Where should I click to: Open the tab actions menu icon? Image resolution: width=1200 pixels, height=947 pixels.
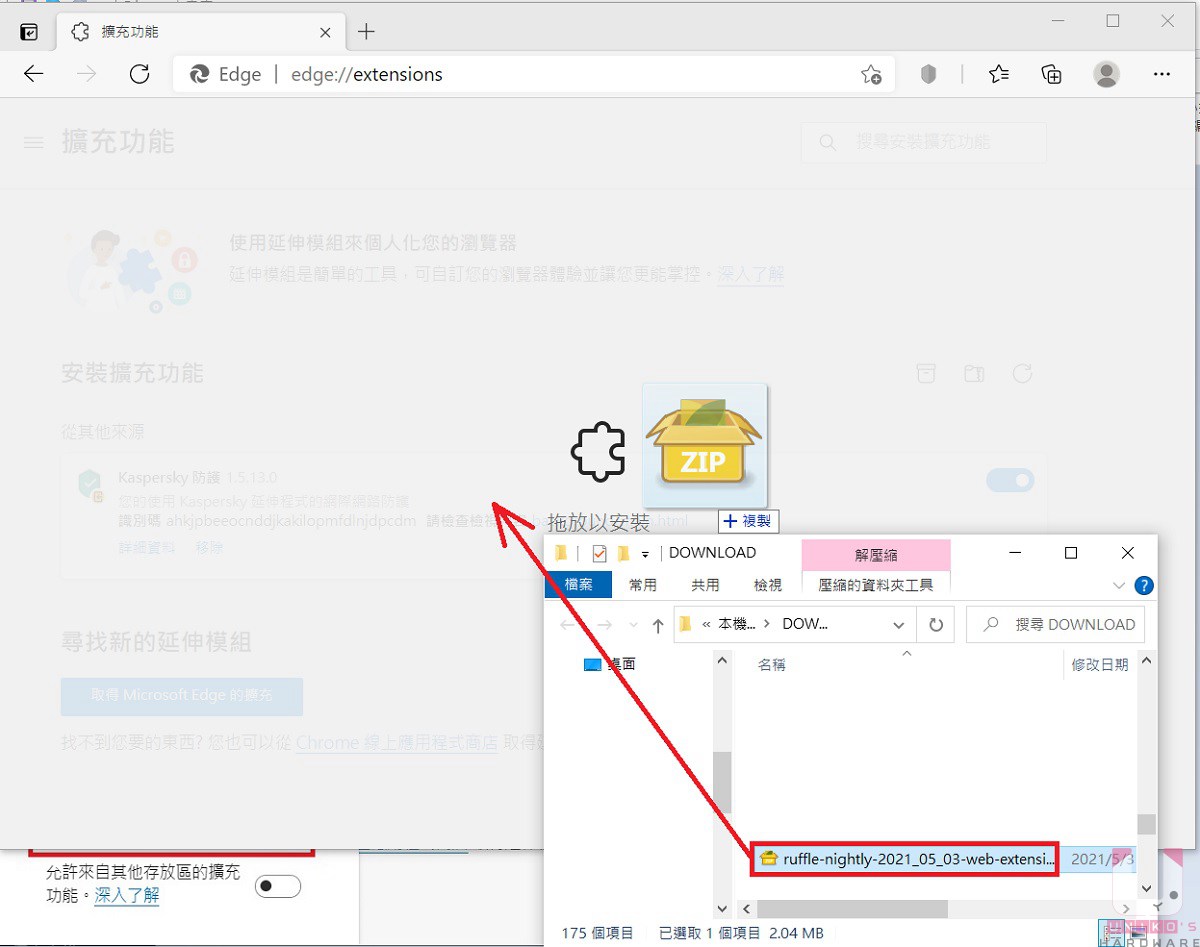(x=29, y=32)
